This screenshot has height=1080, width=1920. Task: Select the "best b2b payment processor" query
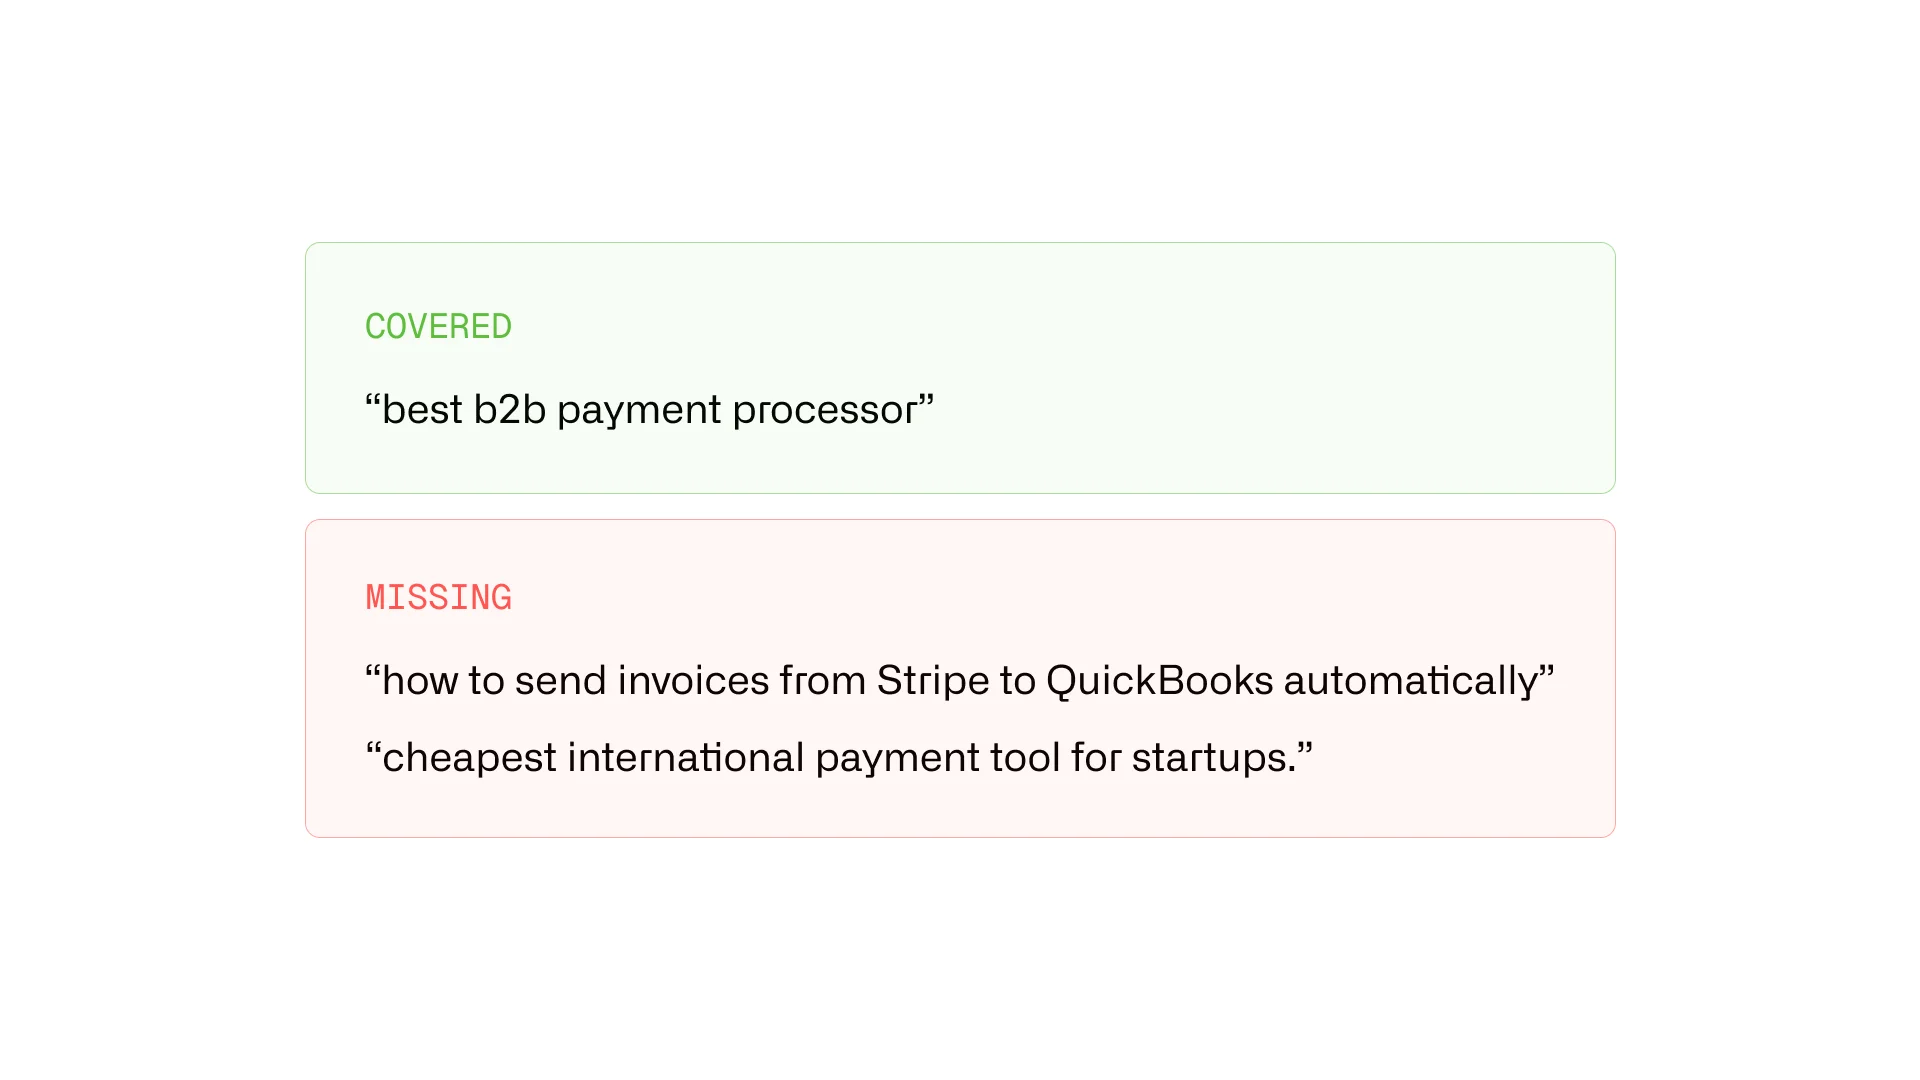(x=649, y=409)
